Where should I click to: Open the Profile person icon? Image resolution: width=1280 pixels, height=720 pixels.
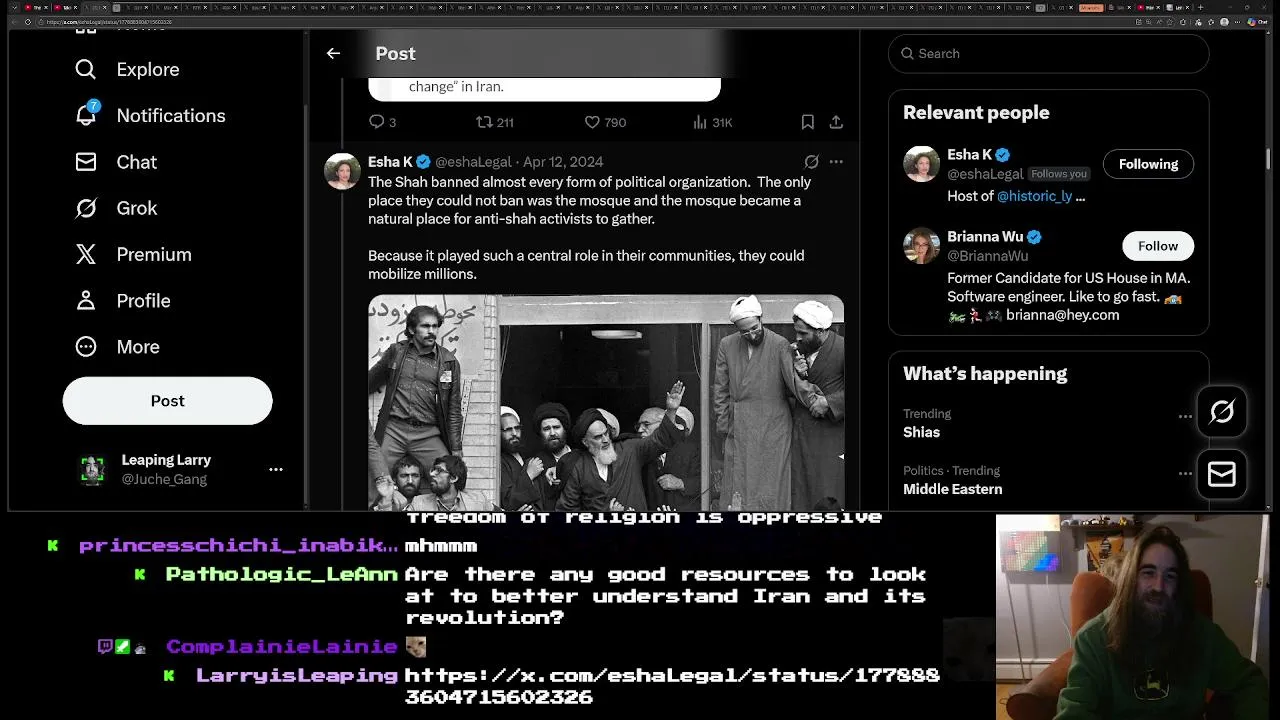[86, 300]
